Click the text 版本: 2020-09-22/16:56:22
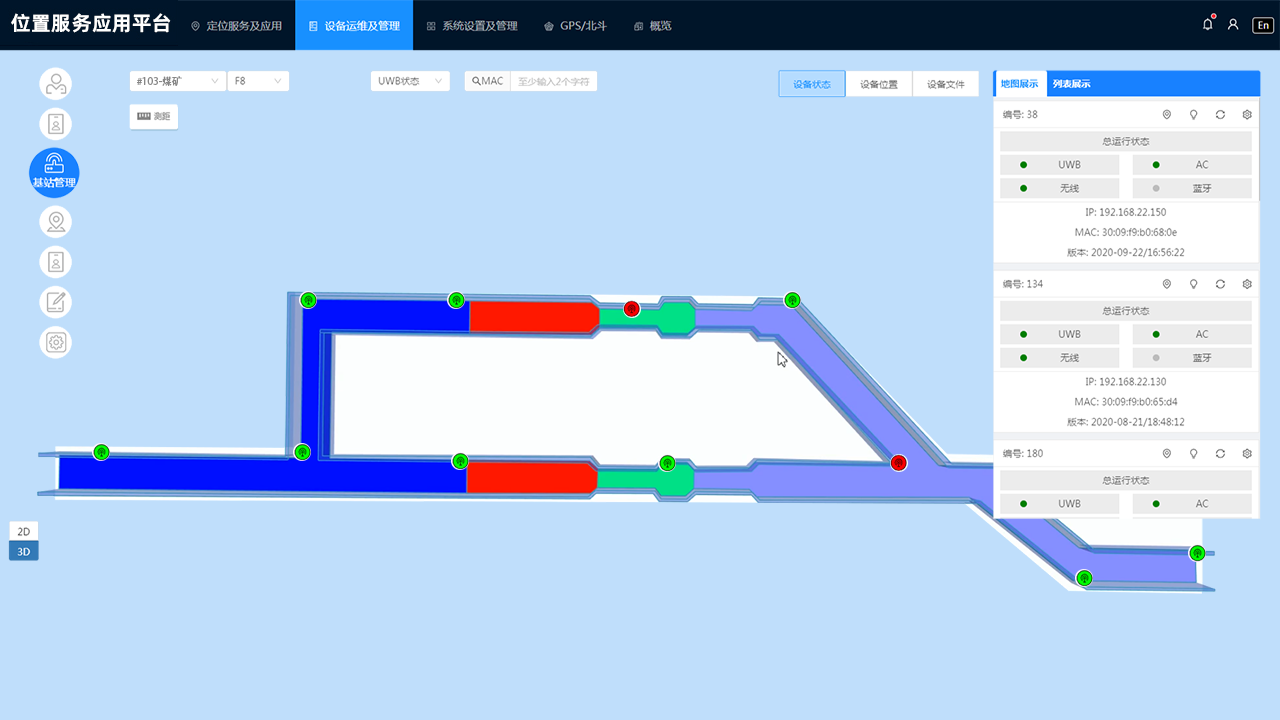Image resolution: width=1280 pixels, height=720 pixels. pos(1126,252)
